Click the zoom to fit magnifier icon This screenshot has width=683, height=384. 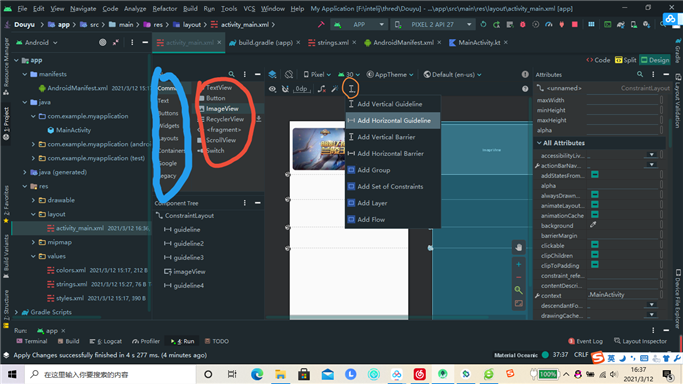pos(518,290)
